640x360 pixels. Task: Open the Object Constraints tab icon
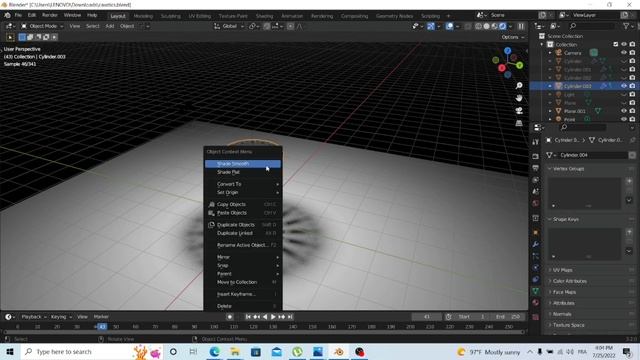tap(536, 280)
